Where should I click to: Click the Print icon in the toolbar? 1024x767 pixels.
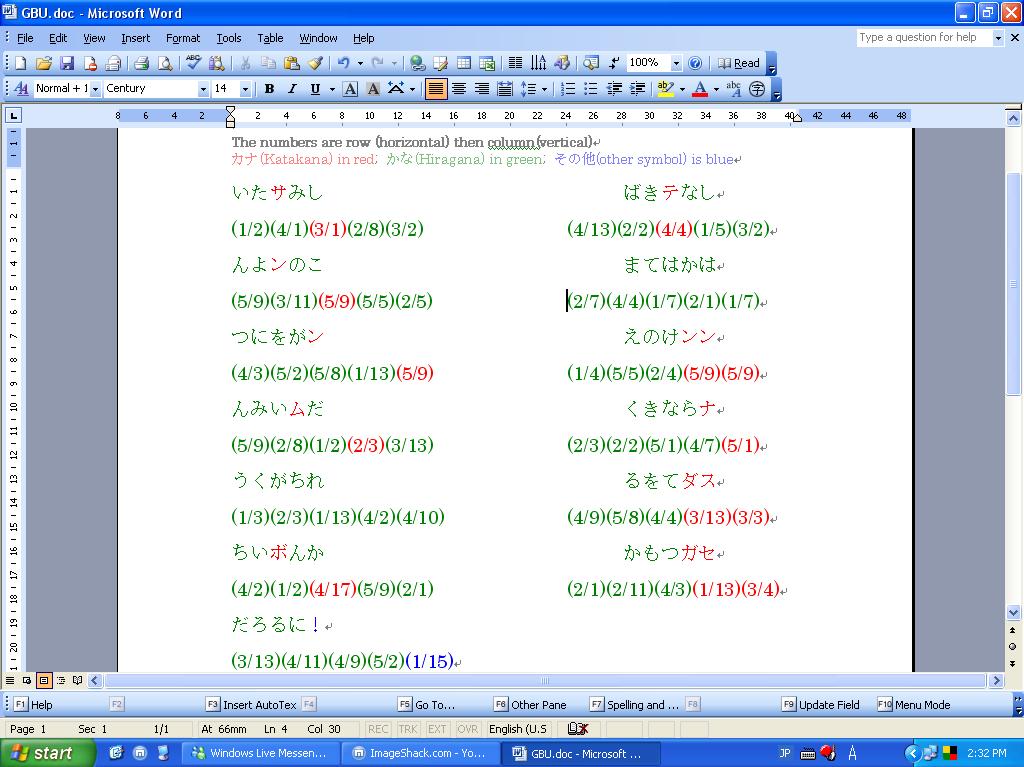(142, 63)
